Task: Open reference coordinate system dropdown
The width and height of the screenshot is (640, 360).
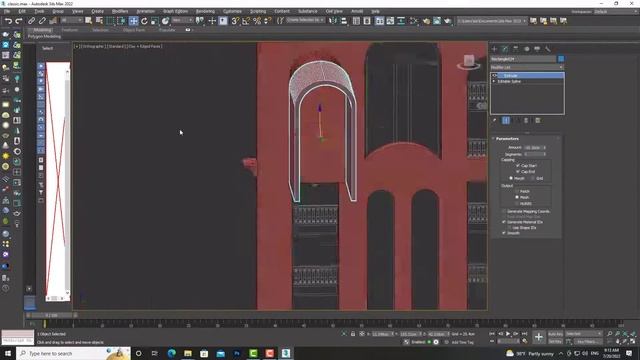Action: tap(182, 20)
